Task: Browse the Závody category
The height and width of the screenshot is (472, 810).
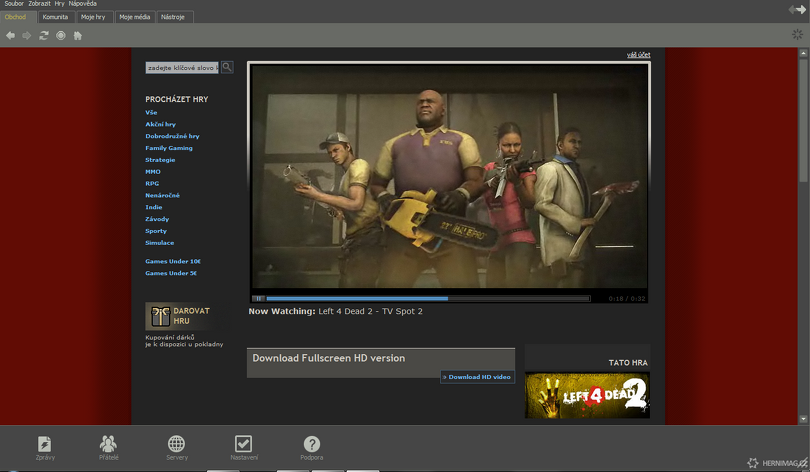Action: [157, 219]
